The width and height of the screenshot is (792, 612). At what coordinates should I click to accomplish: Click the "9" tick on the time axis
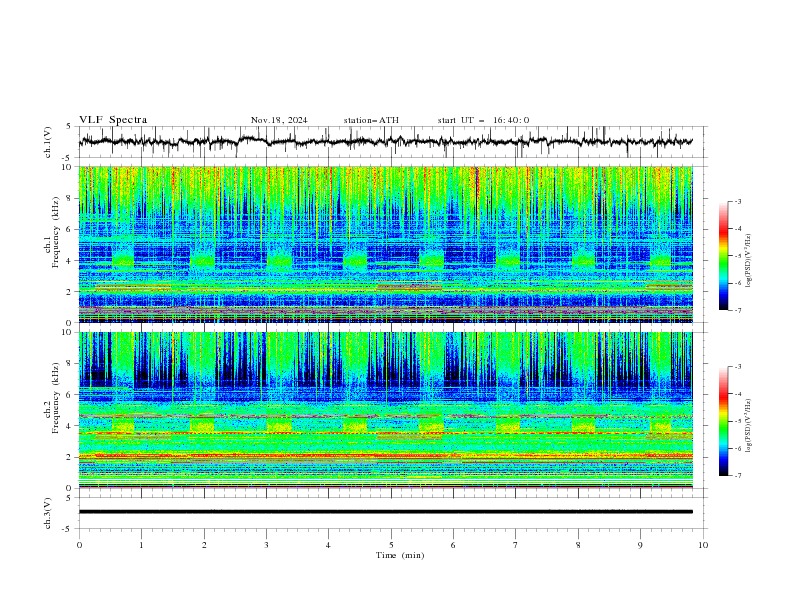coord(640,545)
